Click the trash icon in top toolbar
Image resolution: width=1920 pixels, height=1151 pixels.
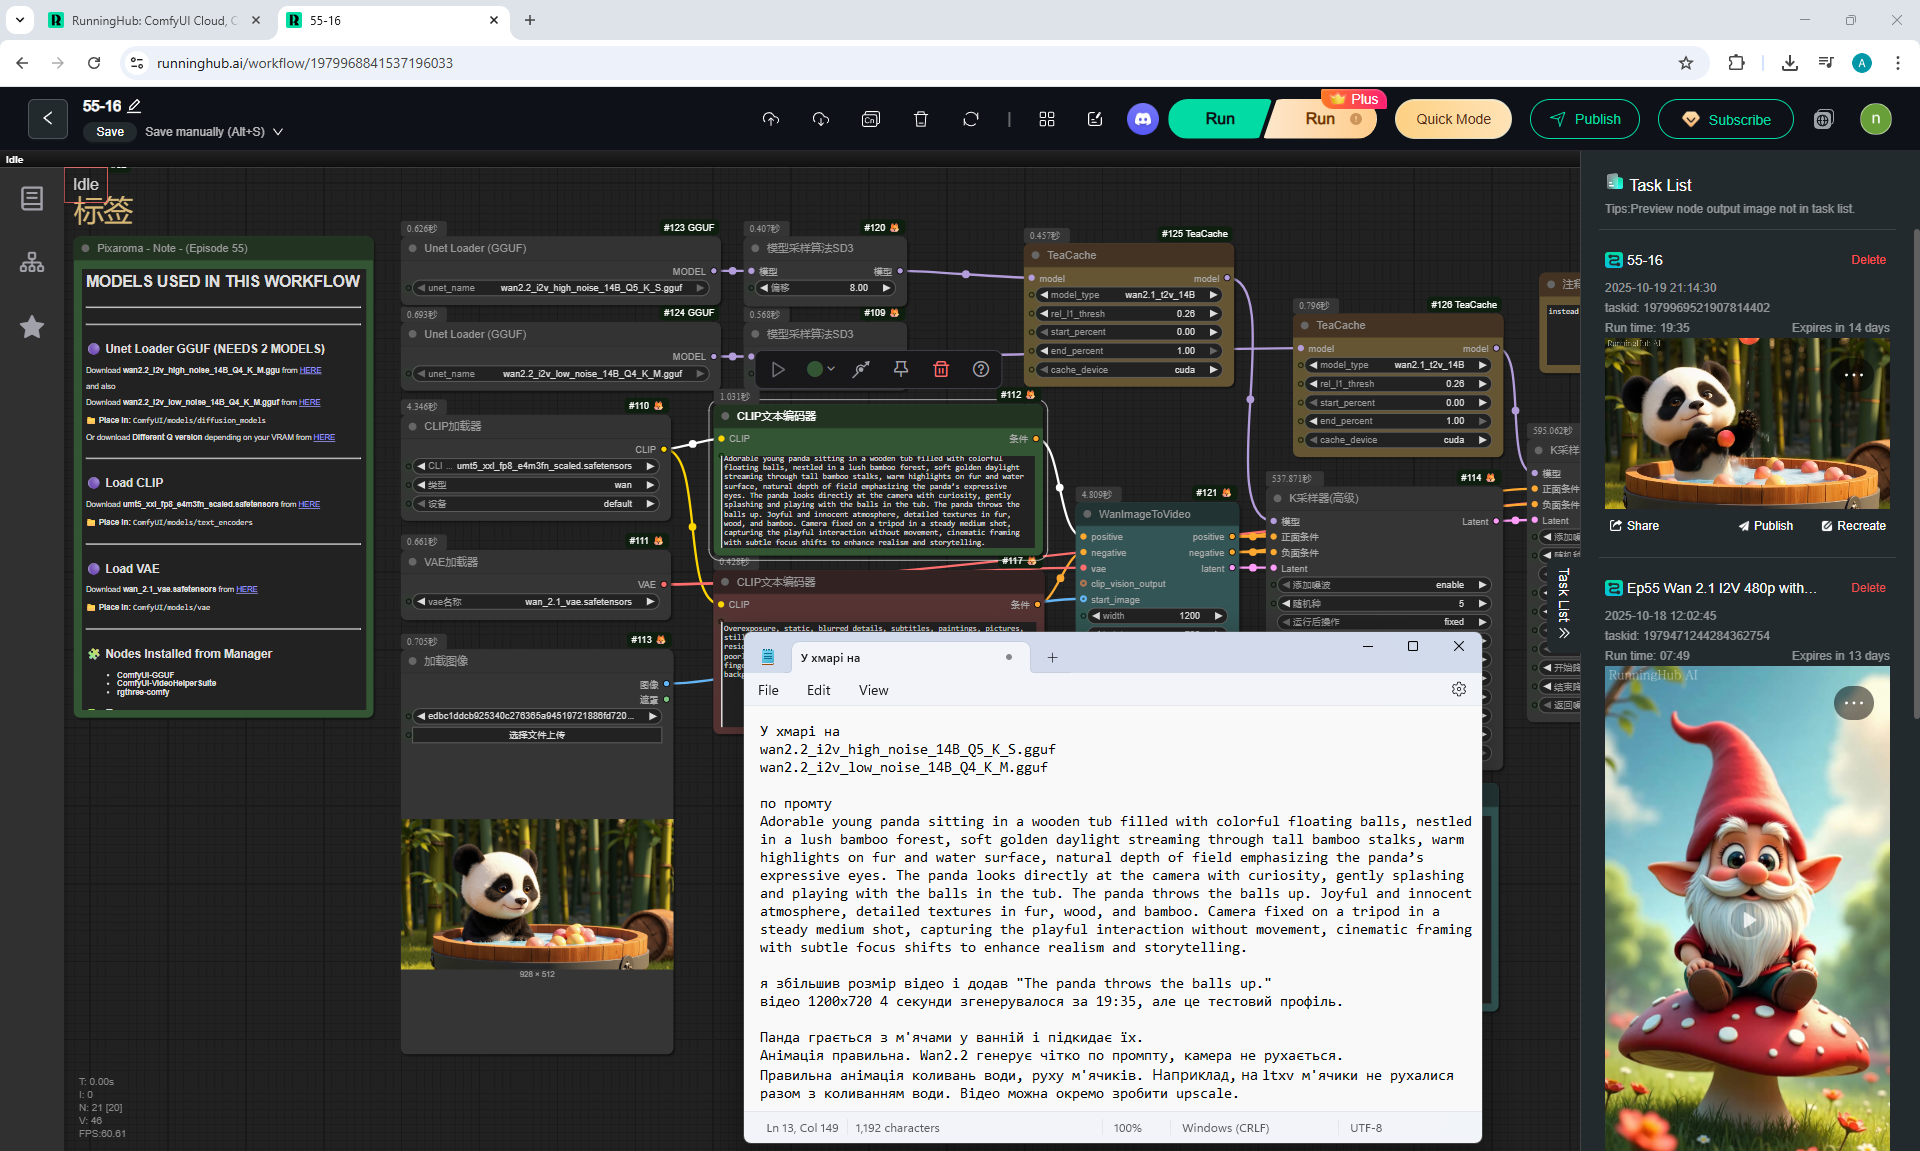pos(921,119)
